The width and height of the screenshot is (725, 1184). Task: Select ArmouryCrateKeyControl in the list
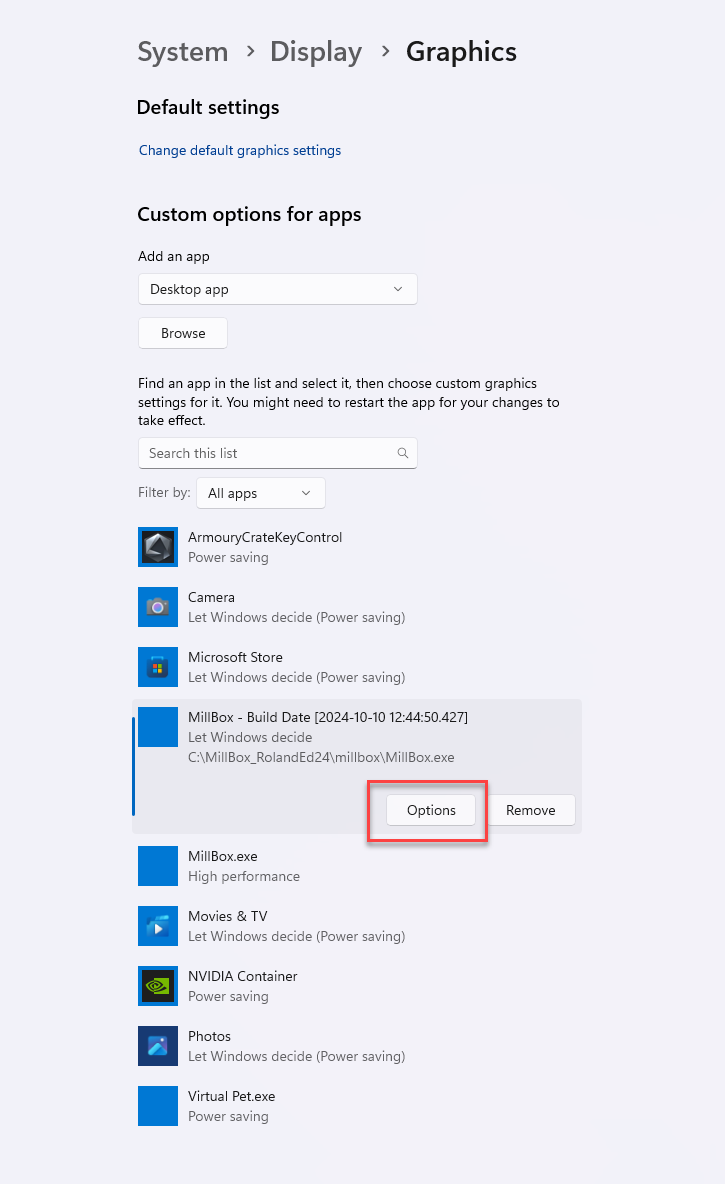click(x=356, y=547)
